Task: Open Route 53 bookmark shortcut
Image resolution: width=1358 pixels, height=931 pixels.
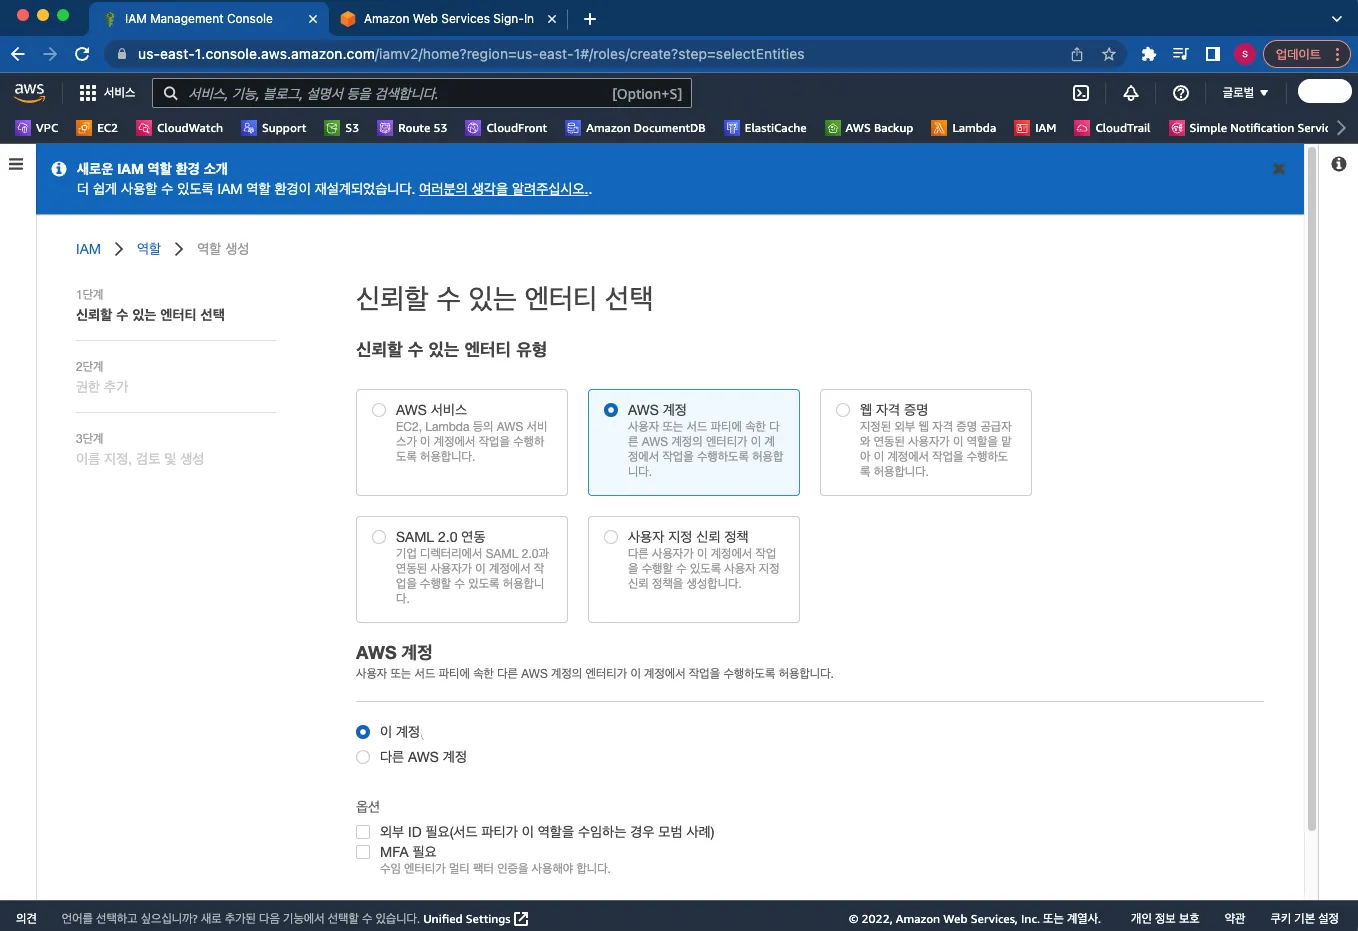Action: click(412, 128)
